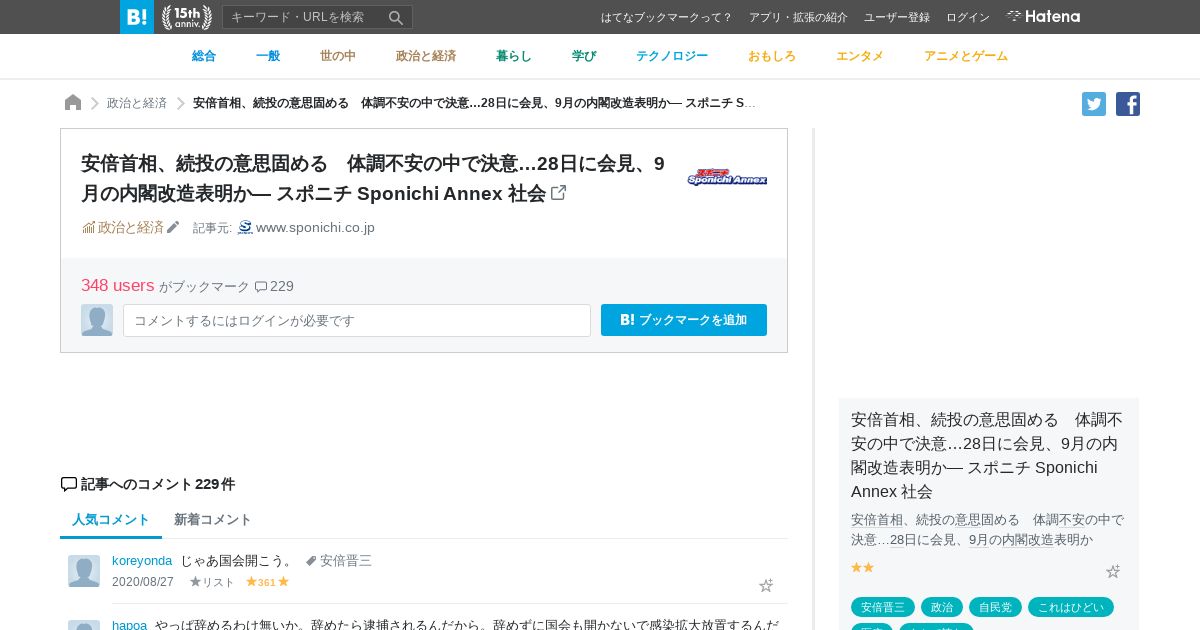Go to home via breadcrumb house icon
1200x630 pixels.
pyautogui.click(x=73, y=103)
